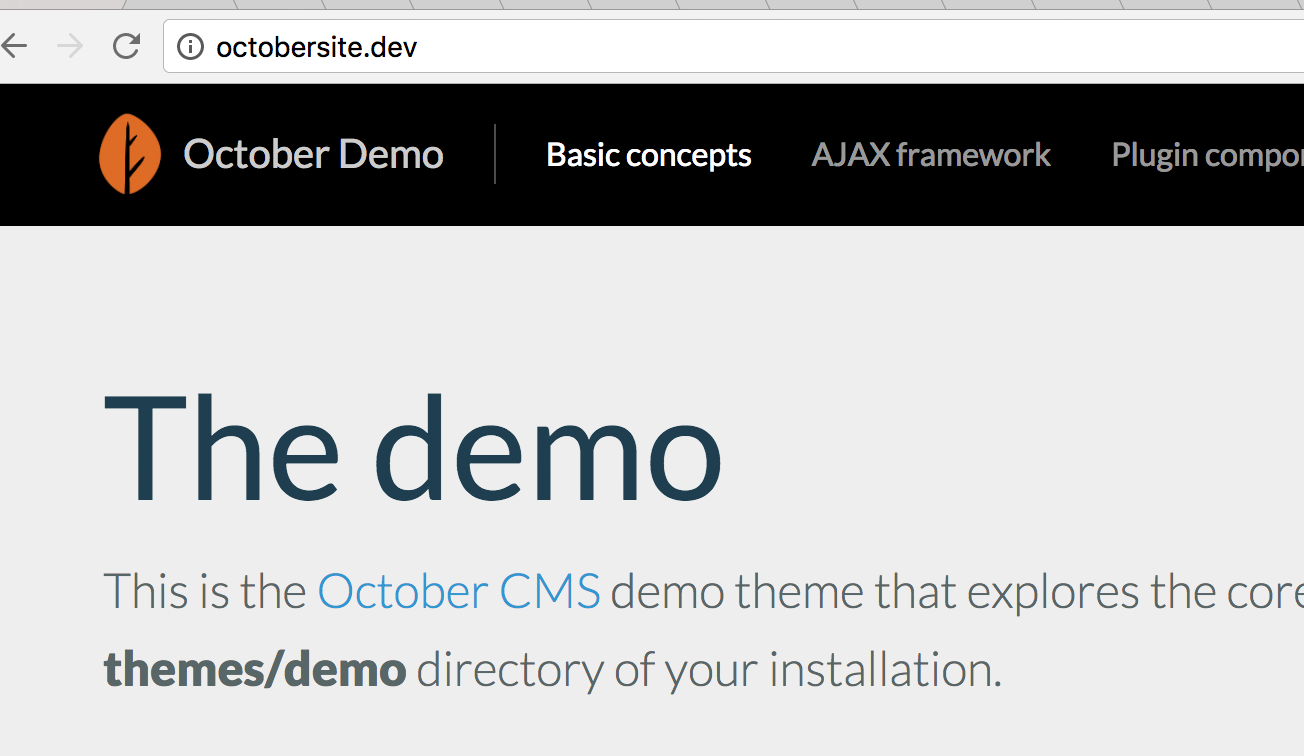
Task: Click the browser back arrow
Action: click(13, 46)
